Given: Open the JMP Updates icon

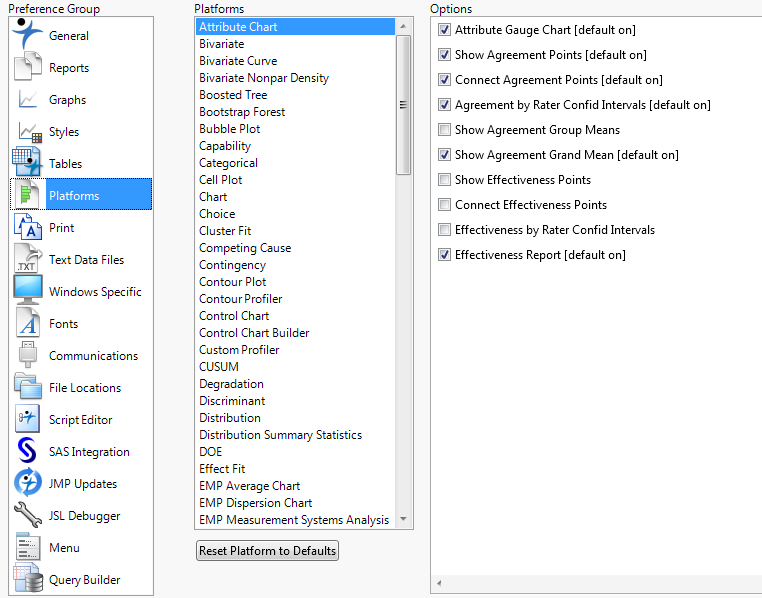Looking at the screenshot, I should pyautogui.click(x=27, y=482).
